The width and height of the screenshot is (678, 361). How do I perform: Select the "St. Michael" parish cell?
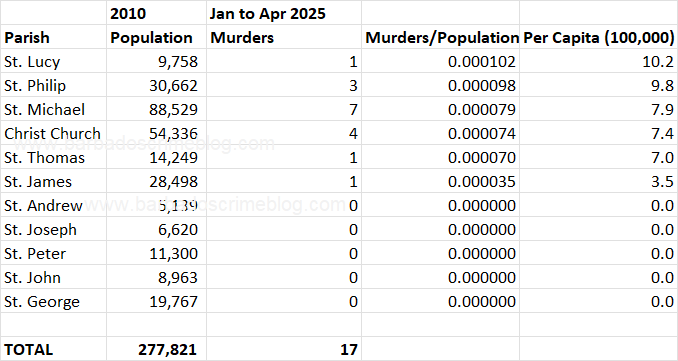pyautogui.click(x=53, y=109)
